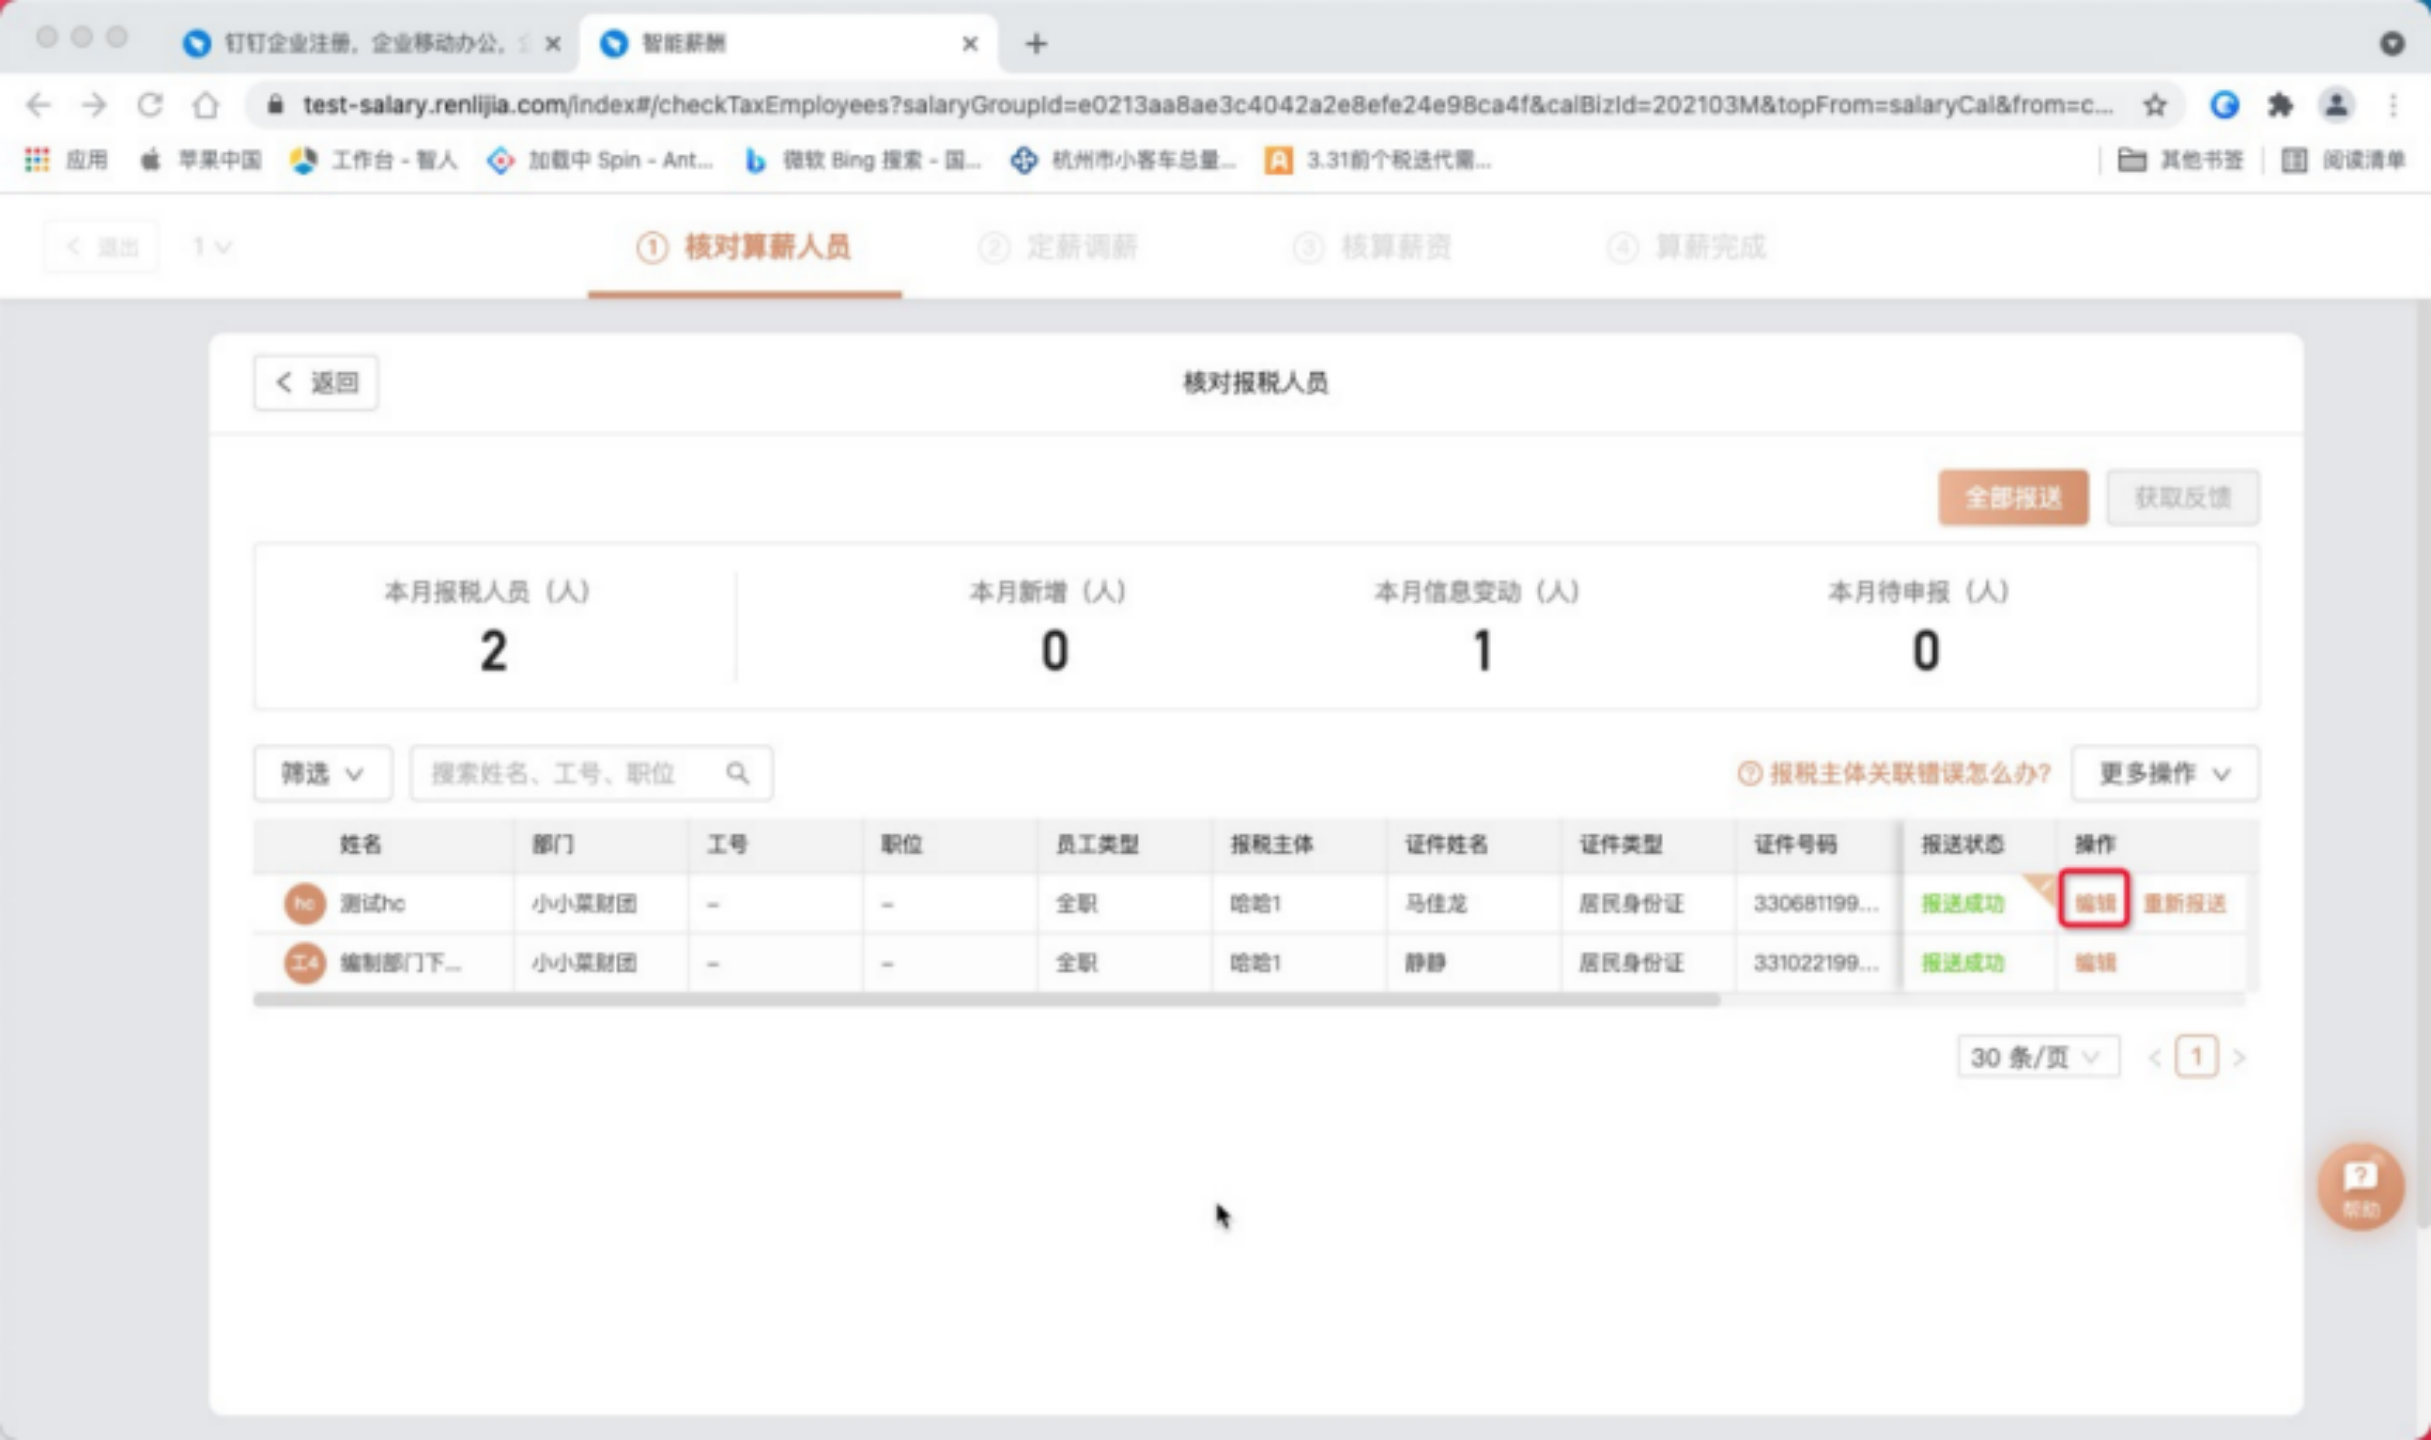Bookmark this page with the star icon

coord(2155,105)
